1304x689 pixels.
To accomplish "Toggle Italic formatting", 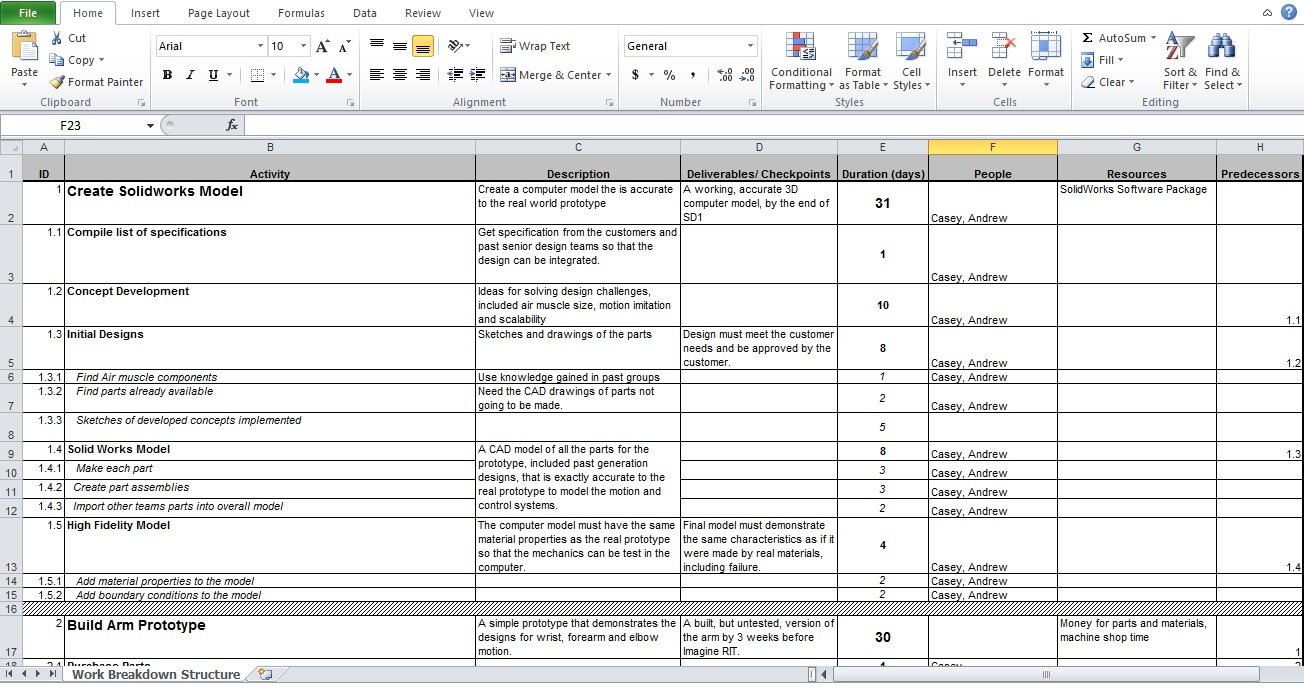I will click(x=190, y=75).
